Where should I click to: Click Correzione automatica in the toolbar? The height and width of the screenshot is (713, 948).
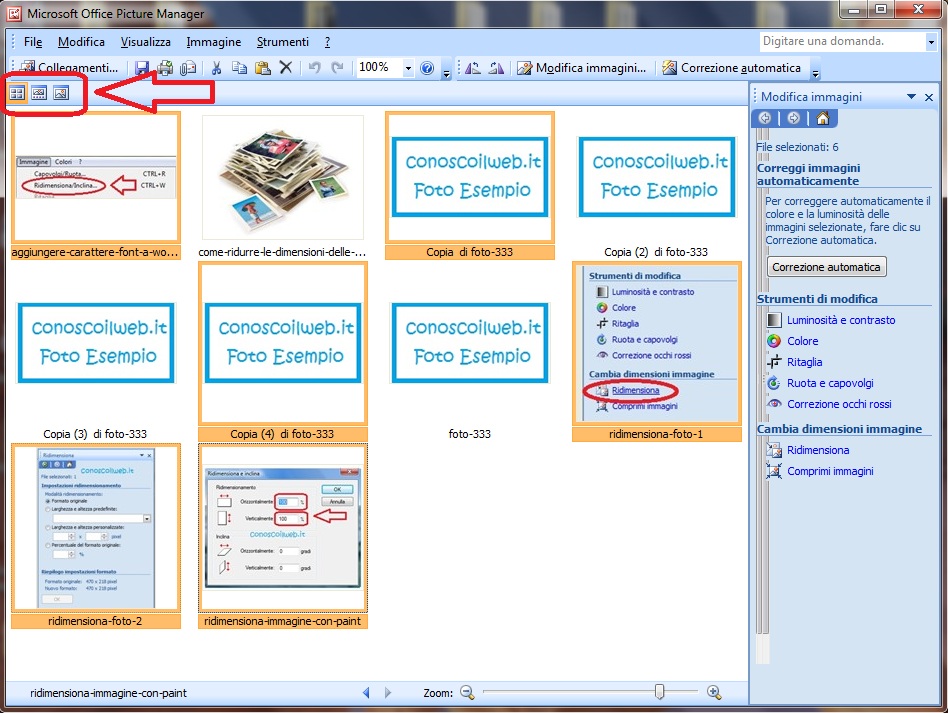click(732, 68)
